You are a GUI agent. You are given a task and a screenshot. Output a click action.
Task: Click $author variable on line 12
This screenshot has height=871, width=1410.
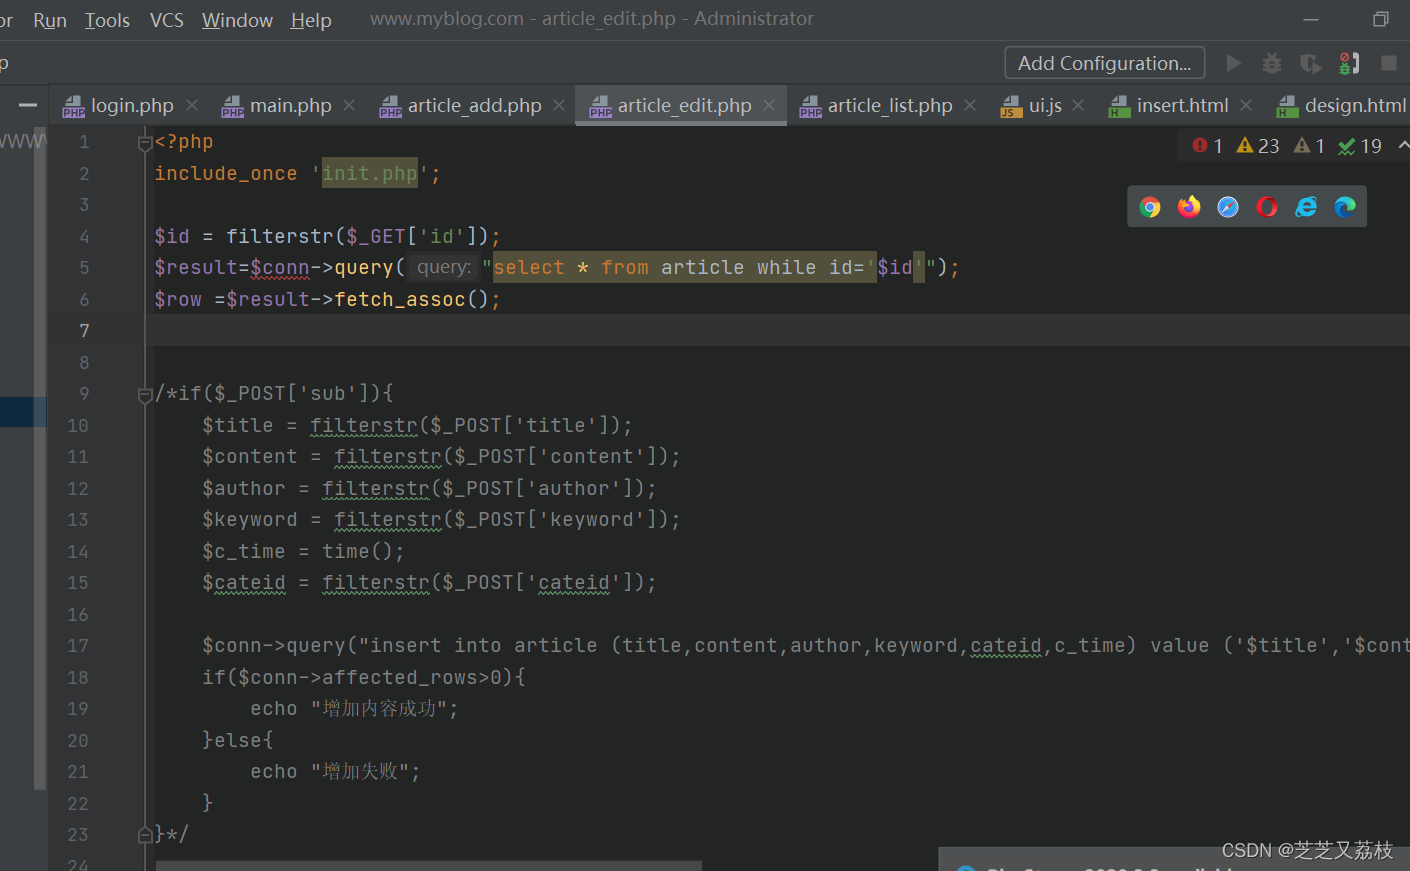point(244,488)
